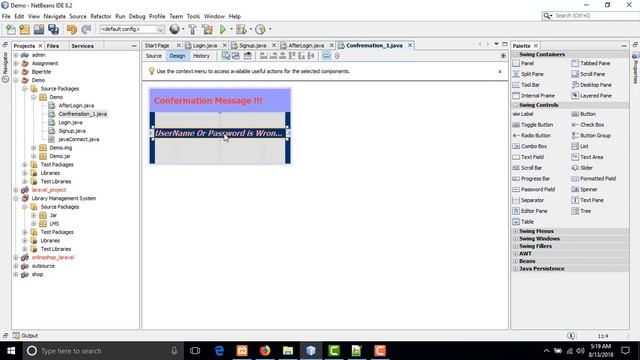
Task: Switch editor to Source view
Action: [x=154, y=56]
